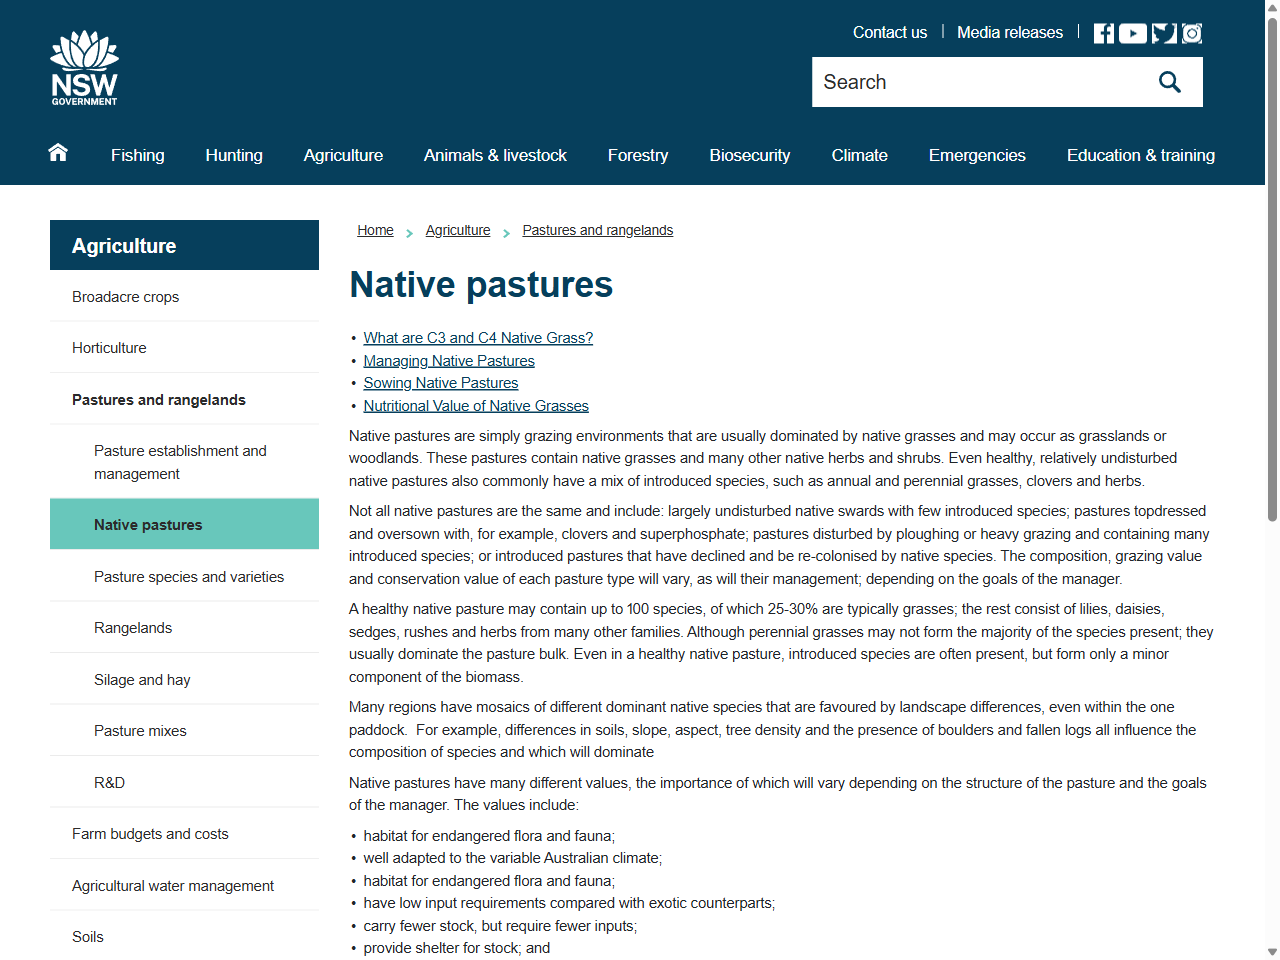Open What are C3 and C4 Native Grass?
This screenshot has width=1280, height=960.
(478, 338)
